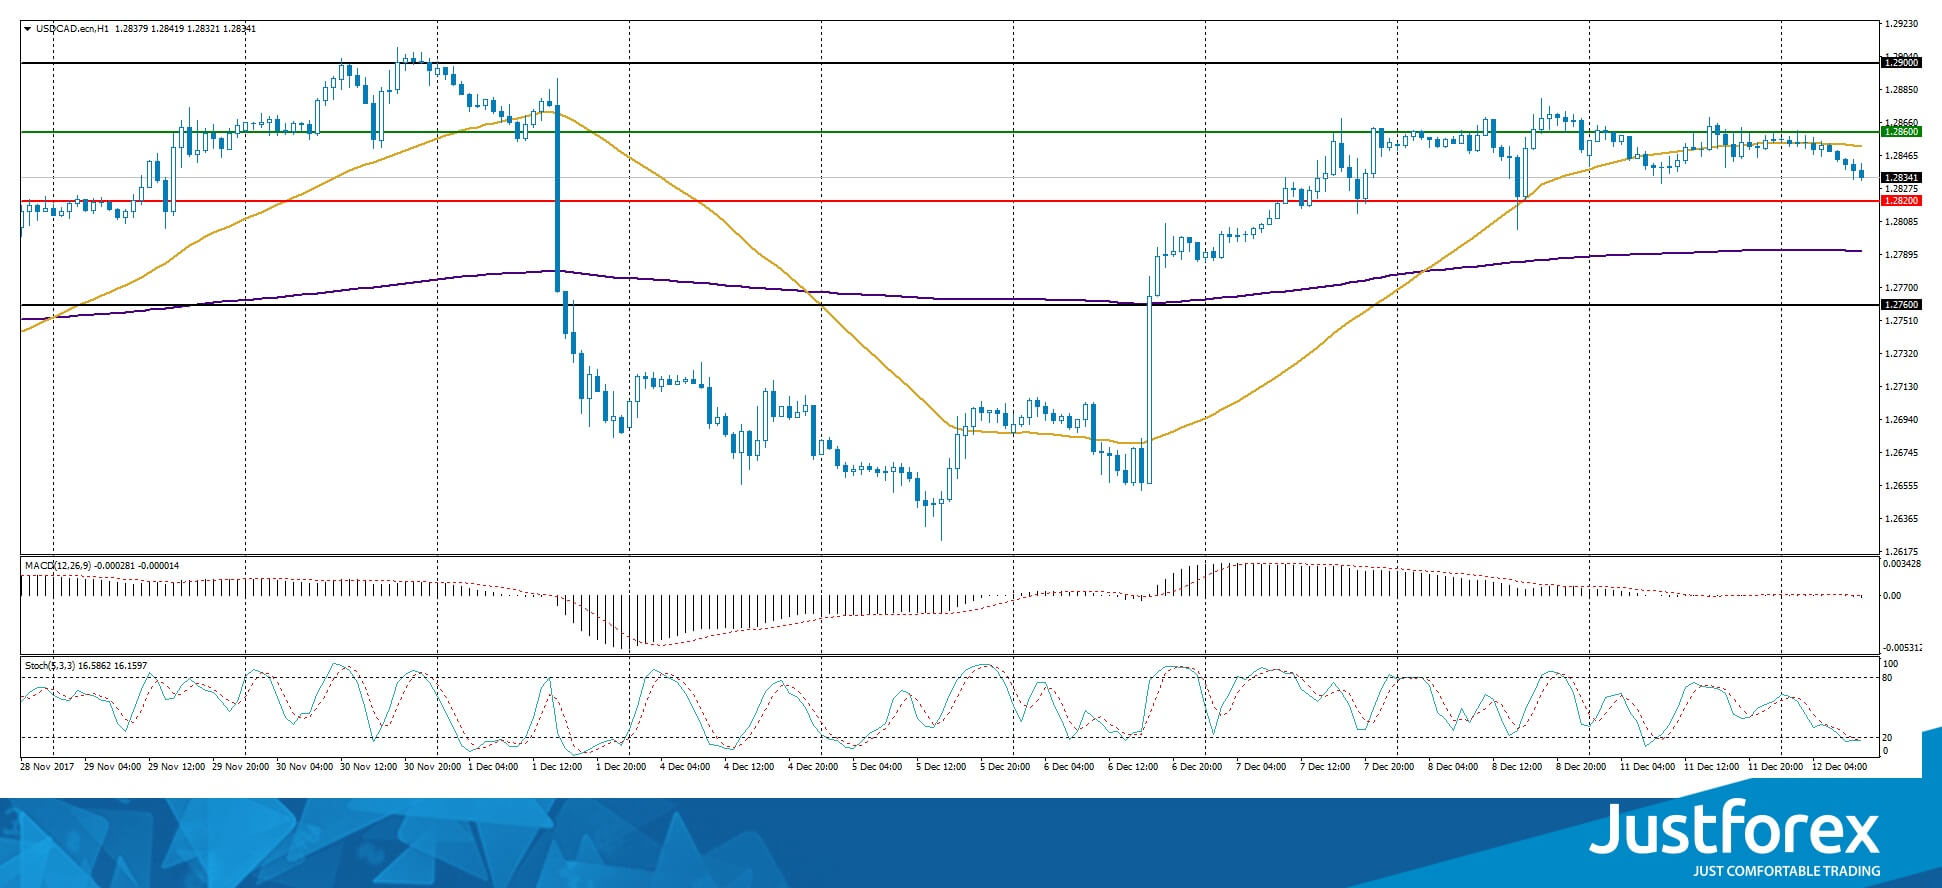Click the 1.26940 price scale value
1942x888 pixels.
coord(1901,420)
